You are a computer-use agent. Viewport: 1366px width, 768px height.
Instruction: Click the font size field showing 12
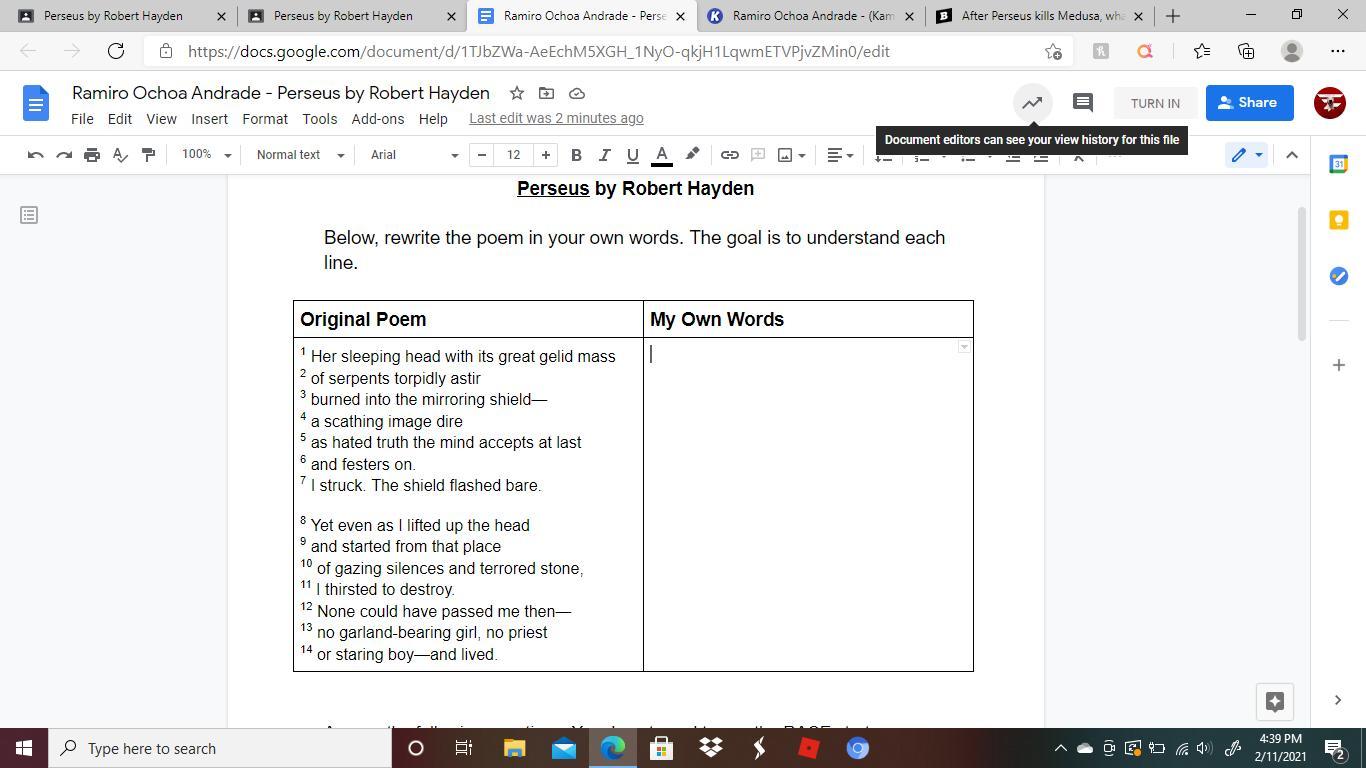coord(514,155)
